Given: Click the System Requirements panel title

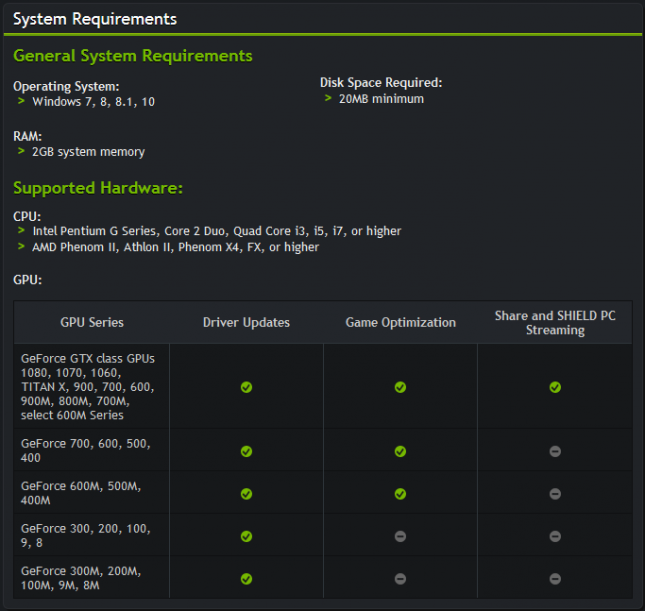Looking at the screenshot, I should [95, 19].
